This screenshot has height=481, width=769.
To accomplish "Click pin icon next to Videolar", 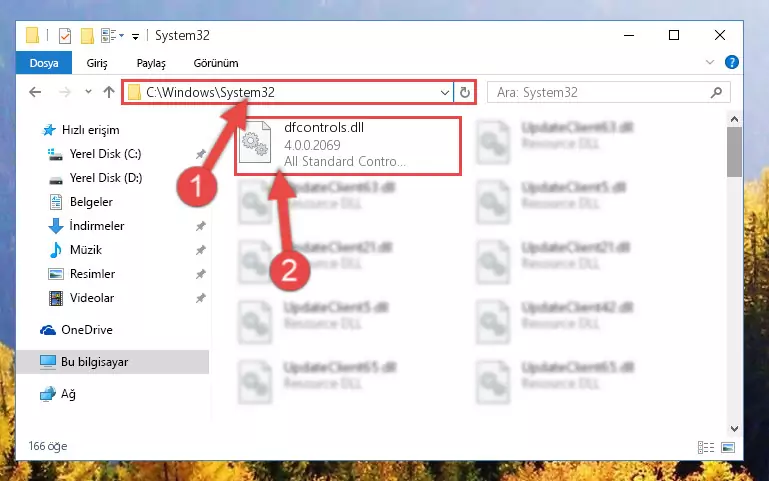I will 201,298.
